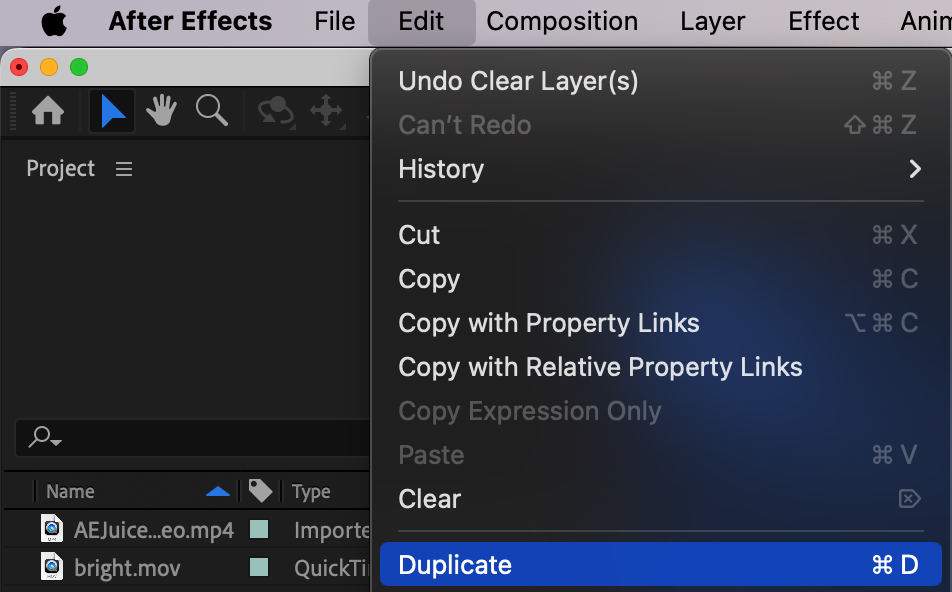Choose the Zoom magnifier tool
This screenshot has width=952, height=592.
coord(211,111)
